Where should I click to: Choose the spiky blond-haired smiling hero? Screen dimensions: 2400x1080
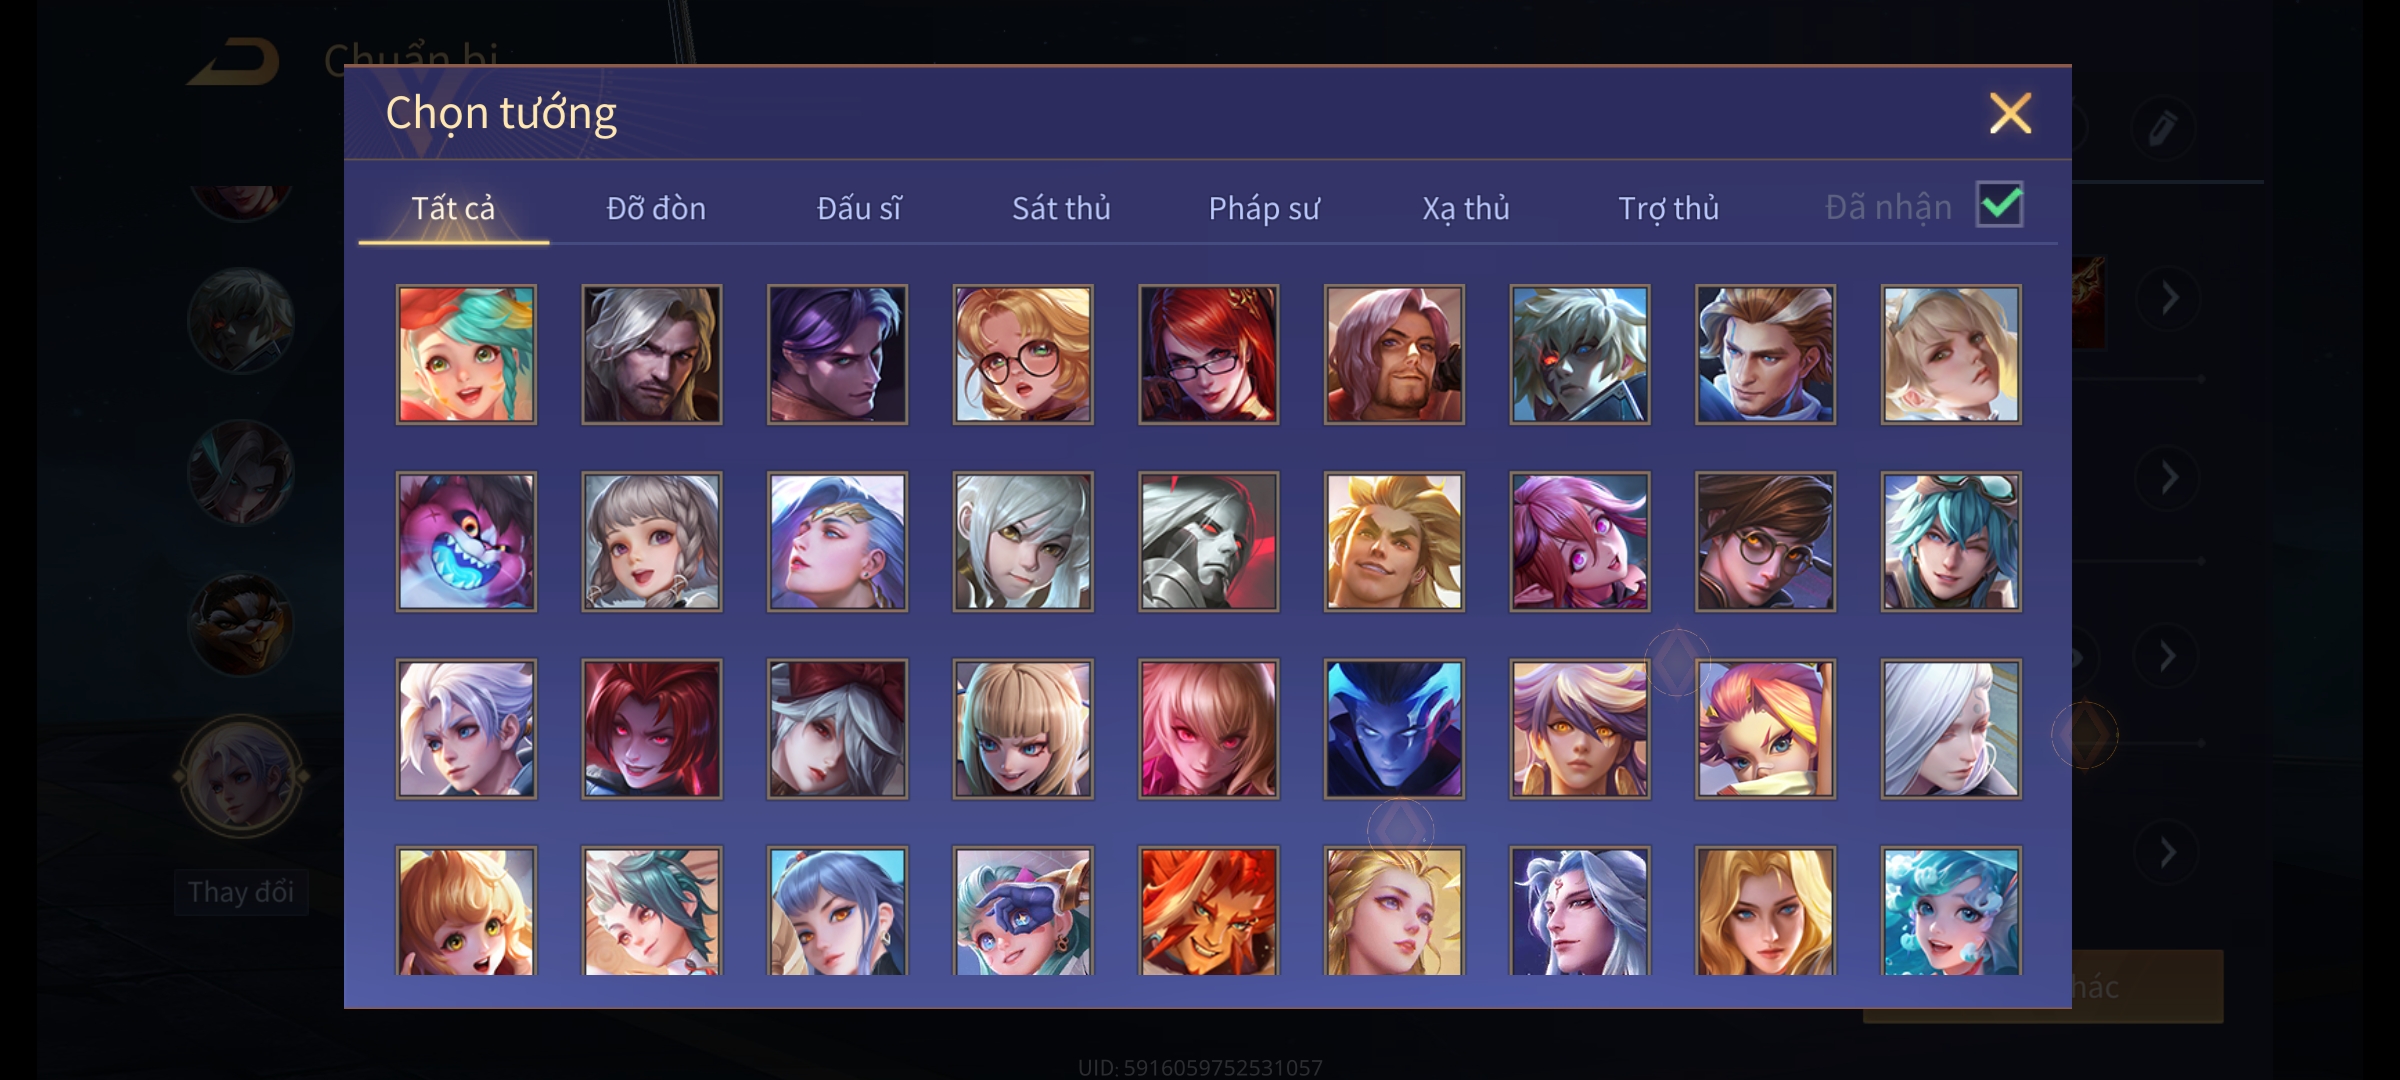click(x=1394, y=541)
